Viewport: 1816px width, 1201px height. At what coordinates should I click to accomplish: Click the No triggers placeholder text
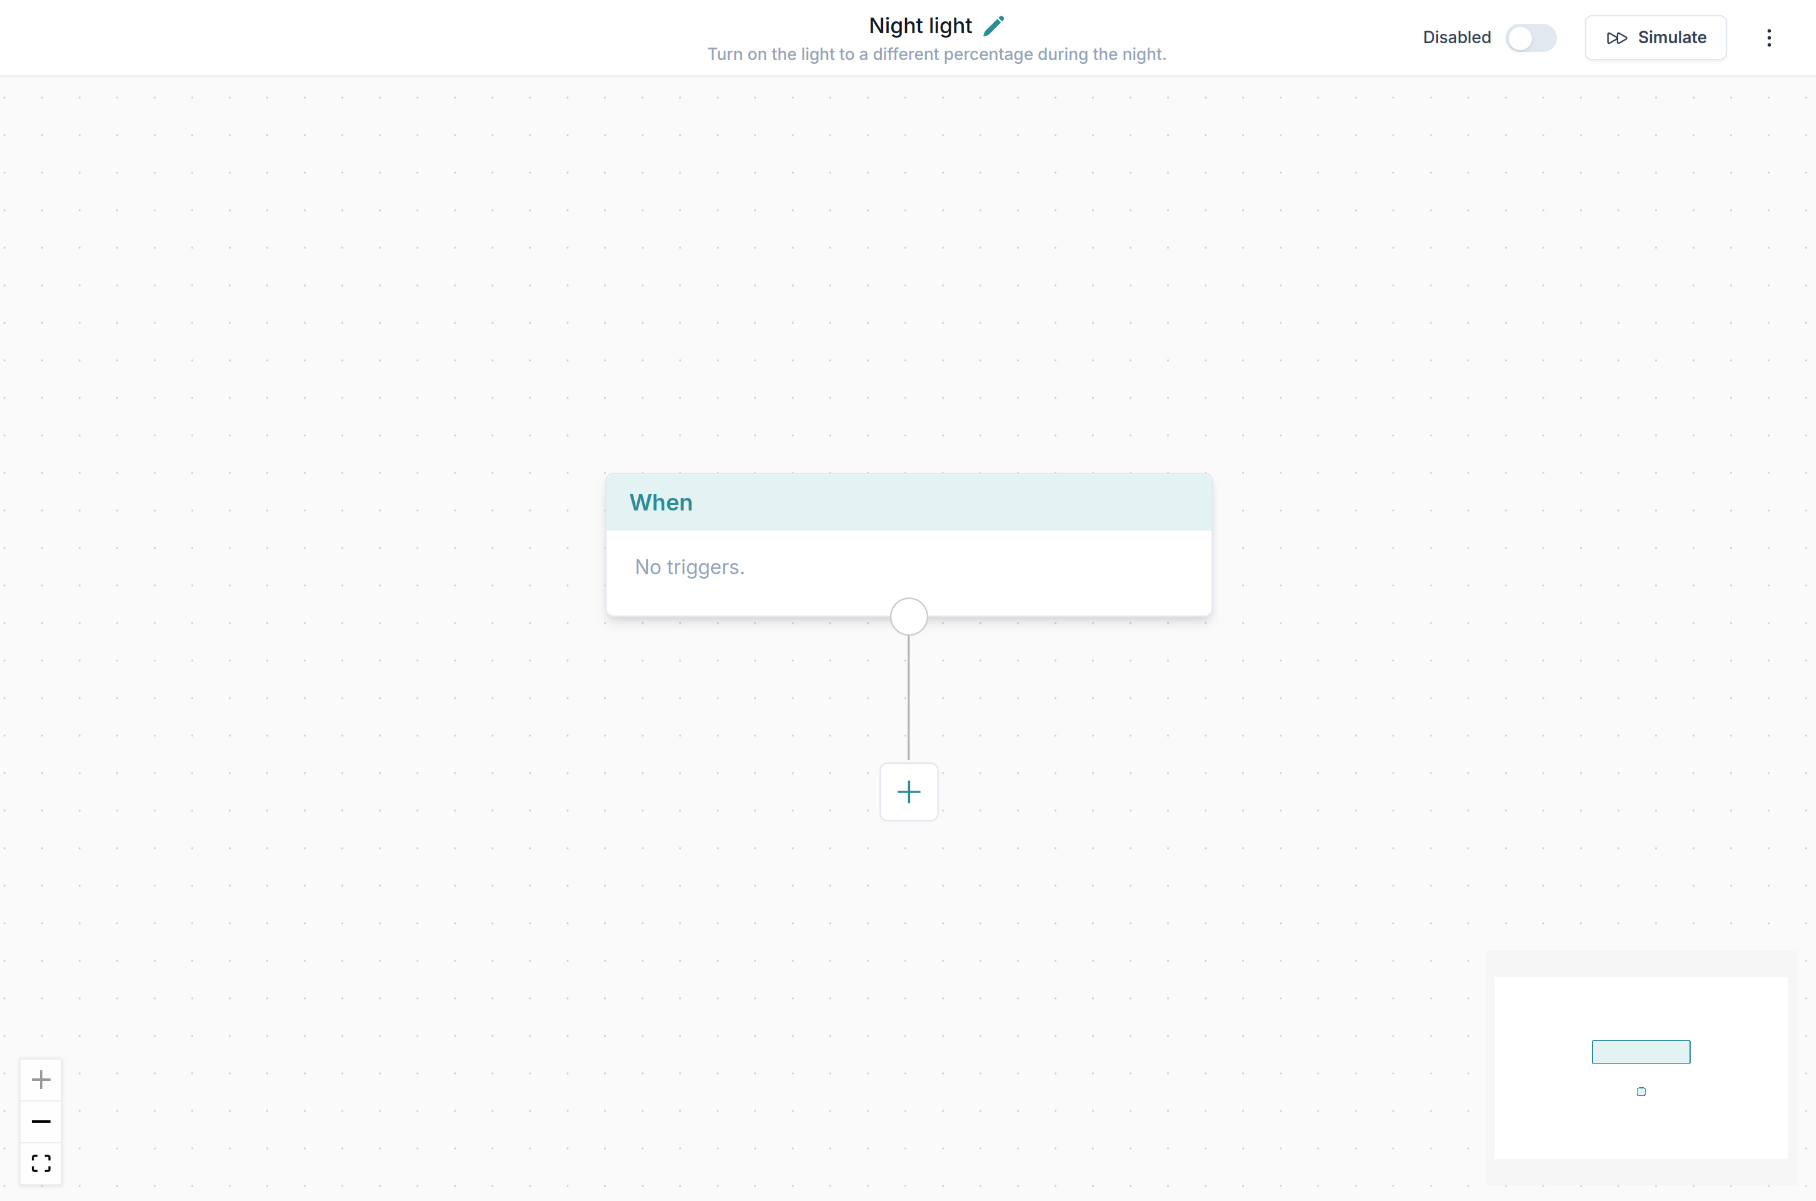pos(689,567)
